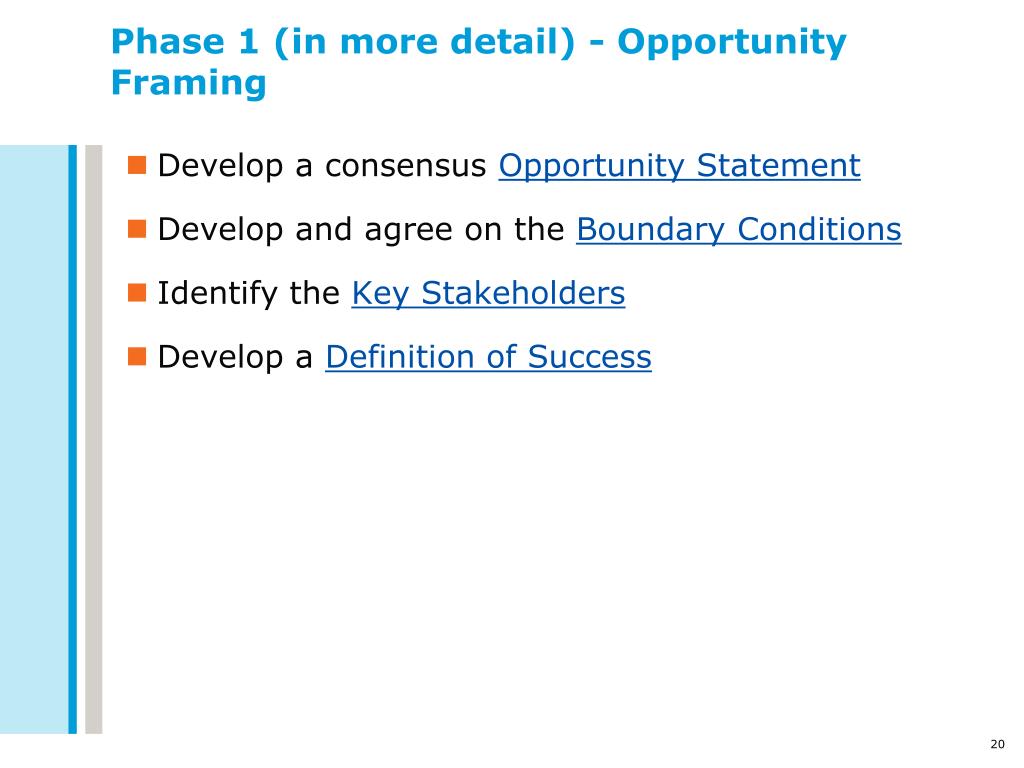Select the word Framing in the title
Viewport: 1024px width, 768px height.
[x=189, y=83]
